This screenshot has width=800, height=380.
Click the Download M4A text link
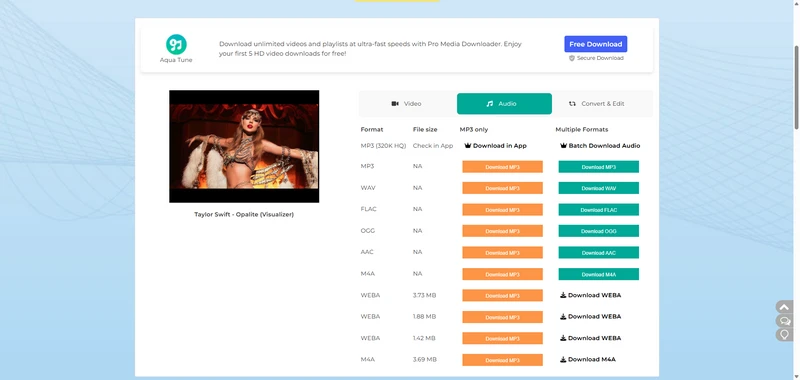(587, 360)
